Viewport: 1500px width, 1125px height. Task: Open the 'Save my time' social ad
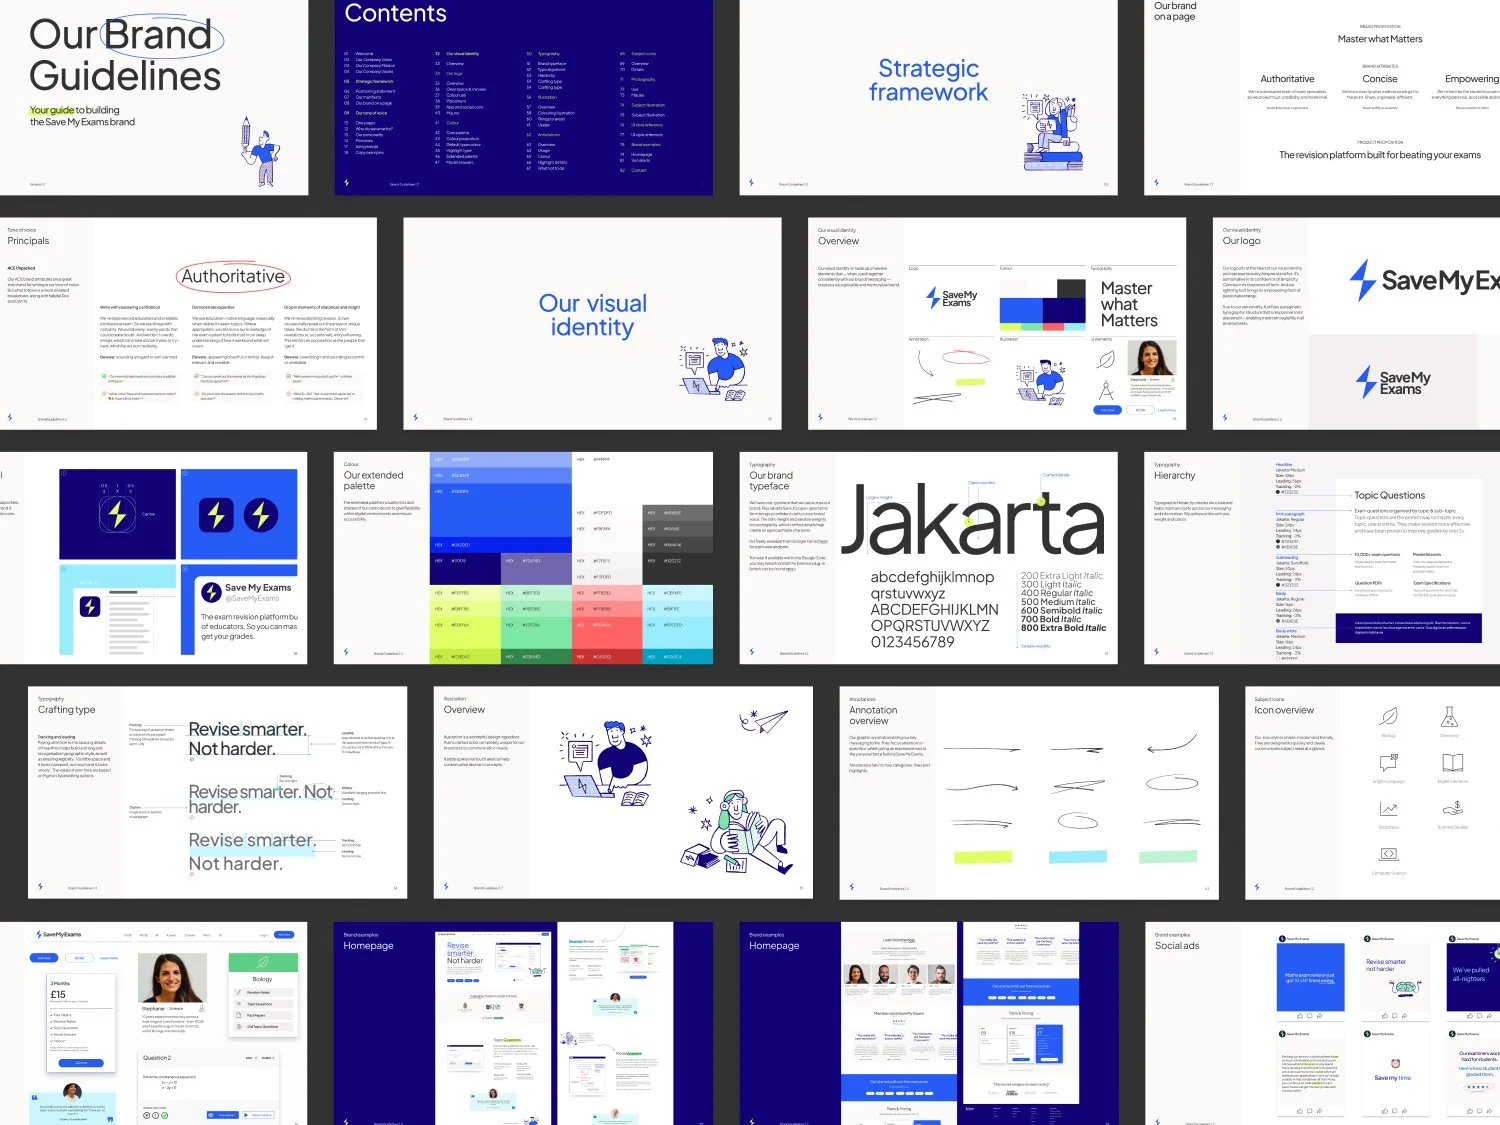pyautogui.click(x=1395, y=1074)
